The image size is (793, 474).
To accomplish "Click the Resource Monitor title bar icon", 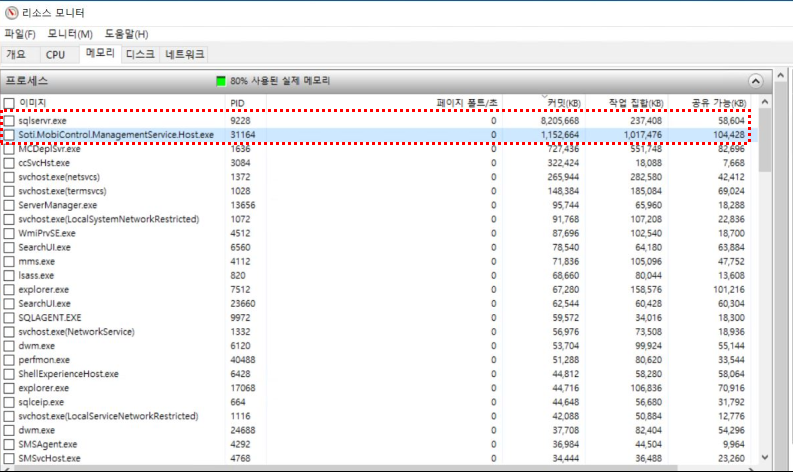I will 11,12.
